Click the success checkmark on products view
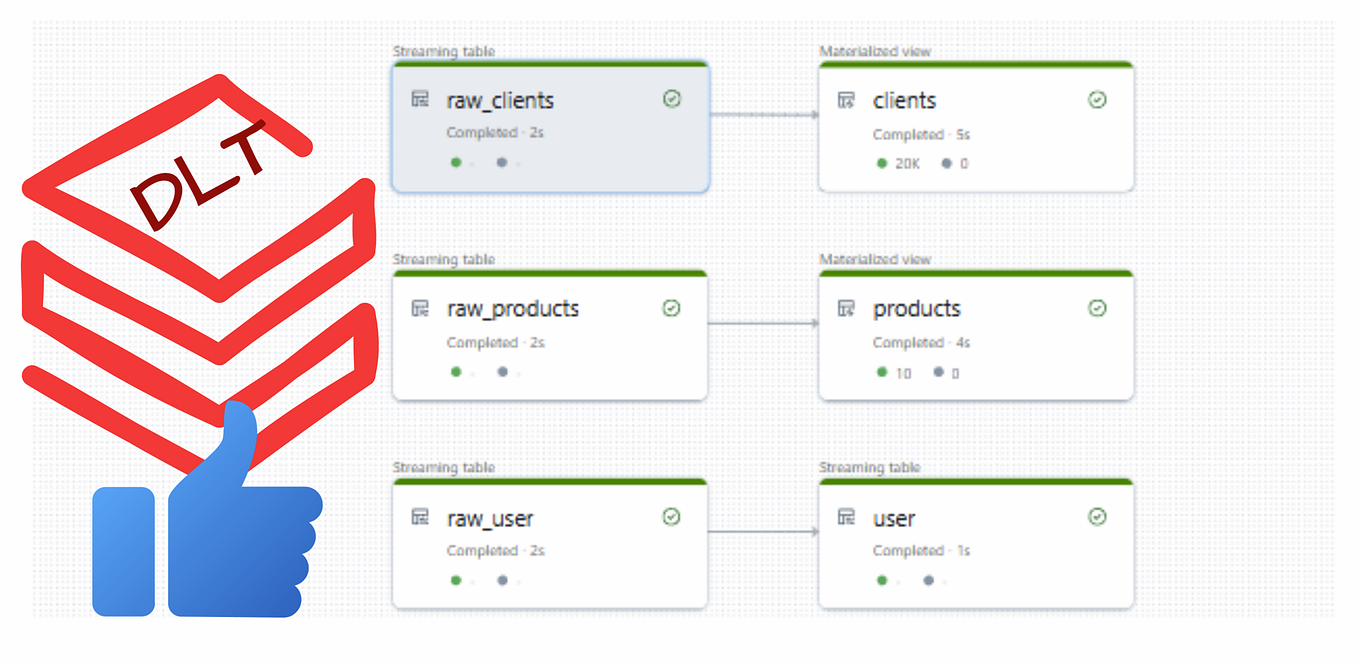The height and width of the screenshot is (666, 1358). pos(1097,308)
